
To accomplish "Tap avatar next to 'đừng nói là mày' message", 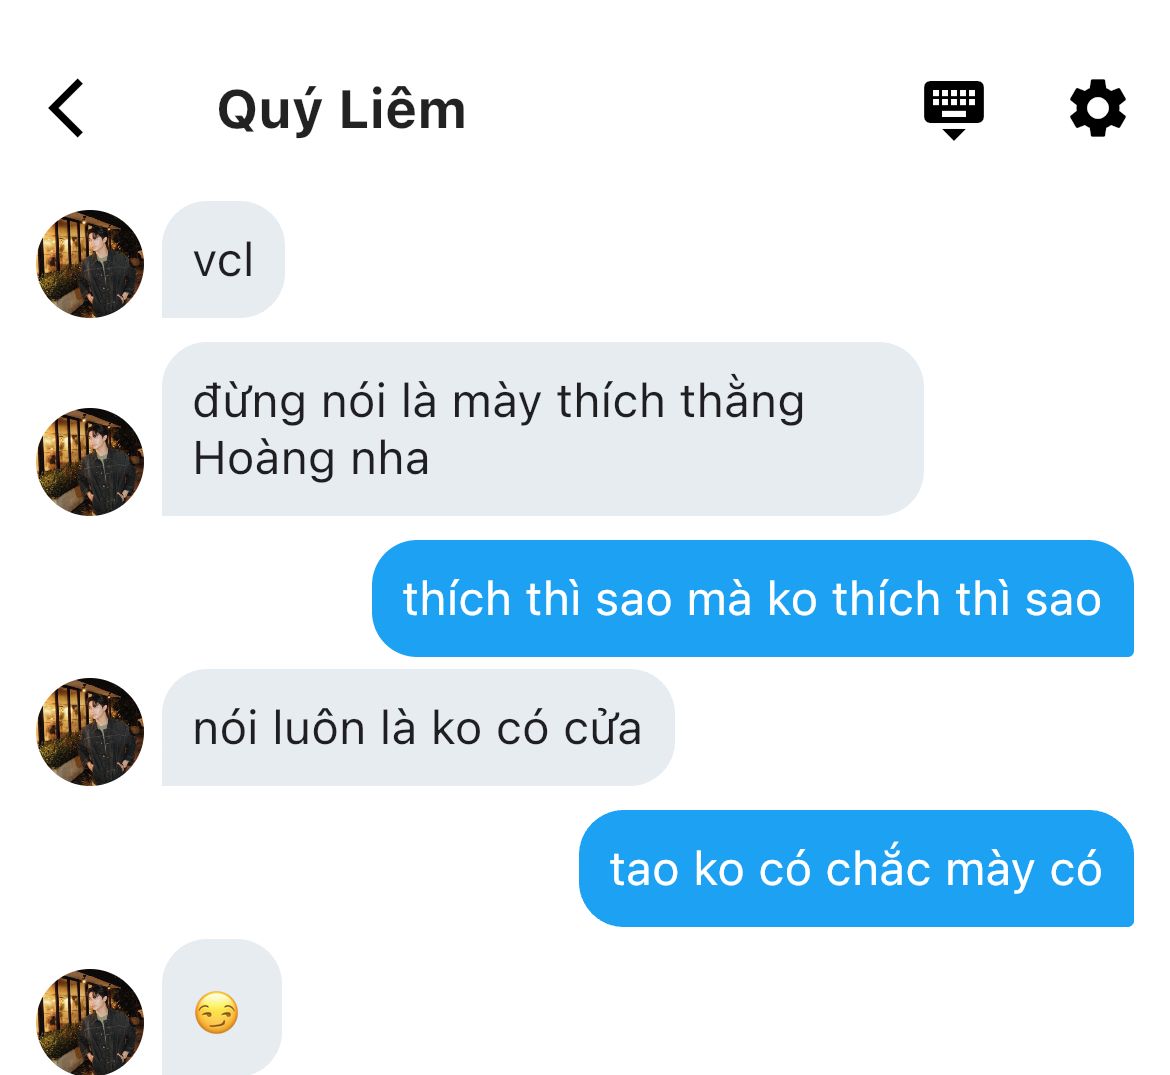I will coord(90,462).
